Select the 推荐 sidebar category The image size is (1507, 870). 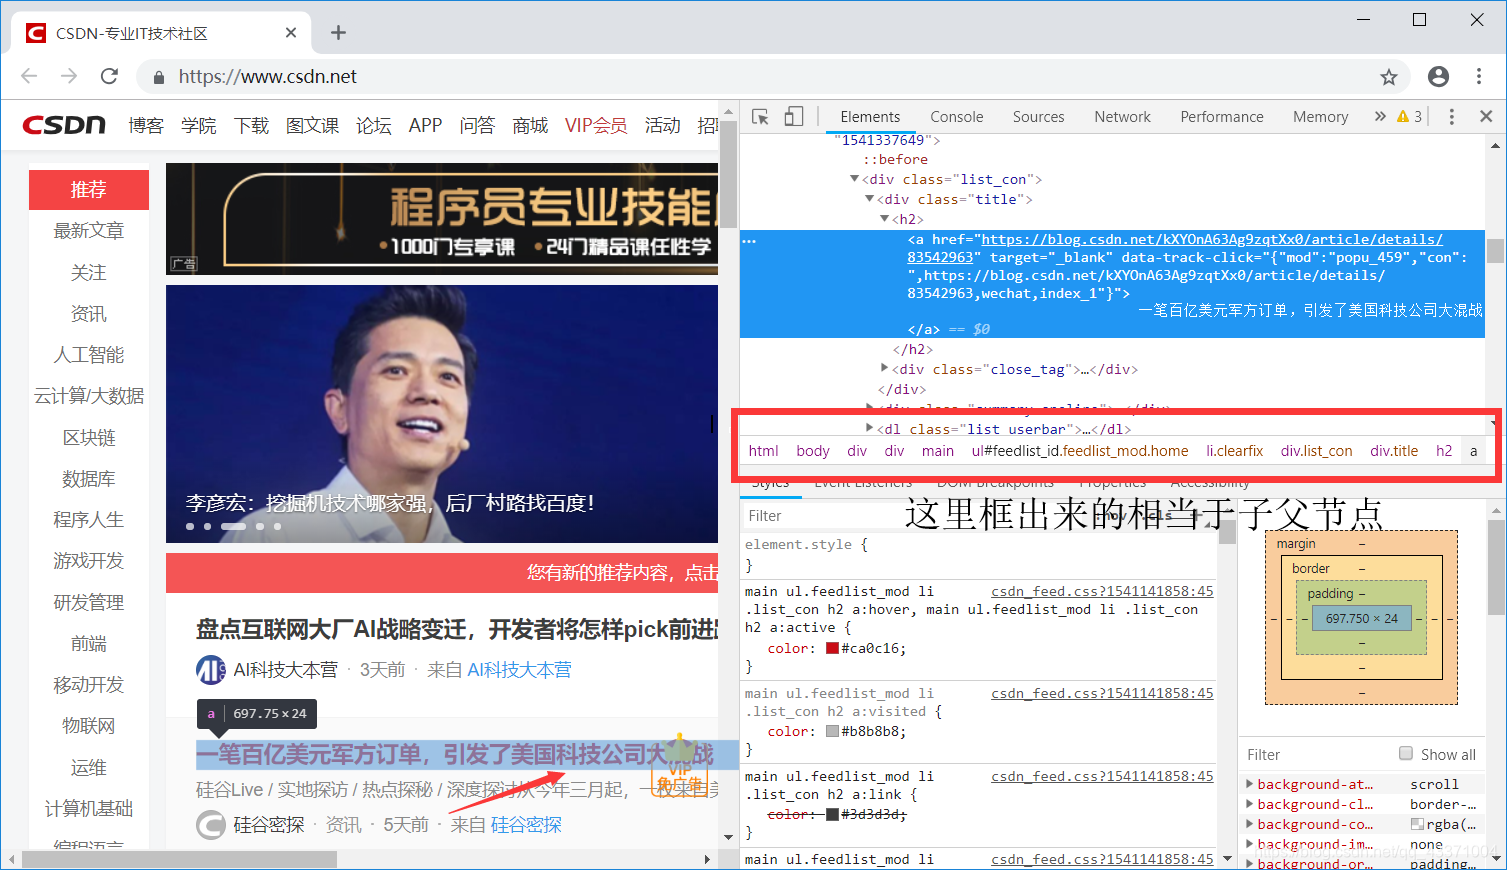89,190
